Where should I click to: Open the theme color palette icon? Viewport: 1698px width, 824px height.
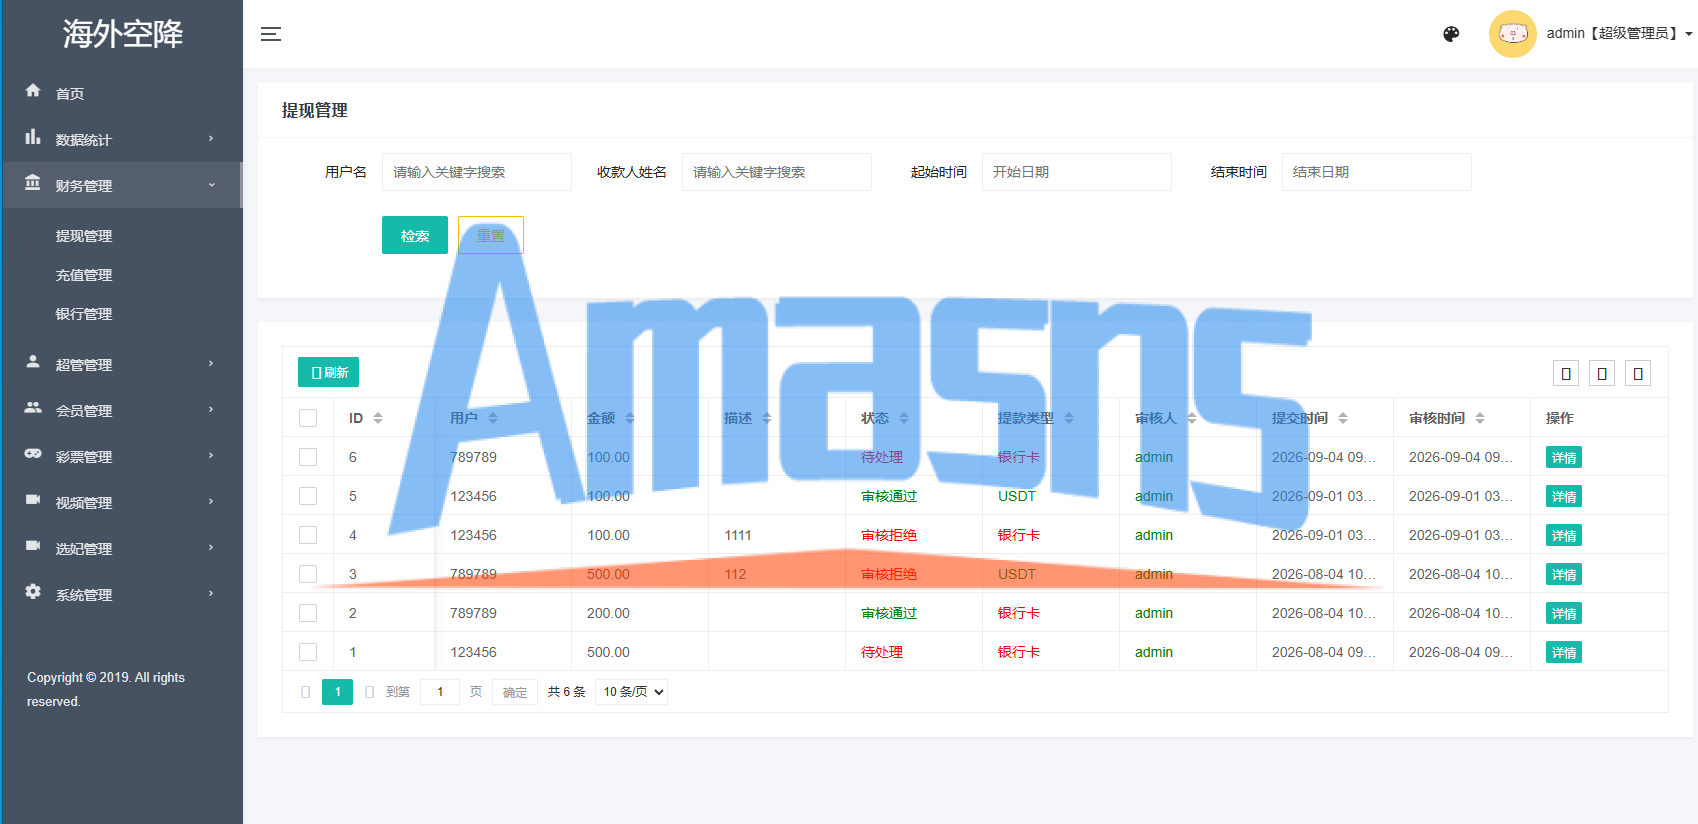[1451, 34]
